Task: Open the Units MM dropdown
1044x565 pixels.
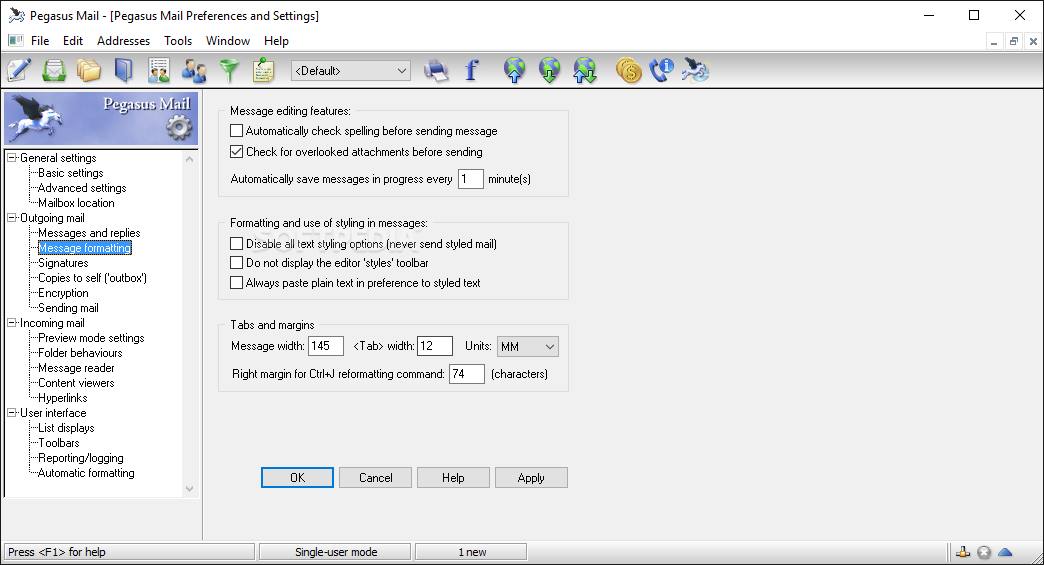Action: point(527,346)
